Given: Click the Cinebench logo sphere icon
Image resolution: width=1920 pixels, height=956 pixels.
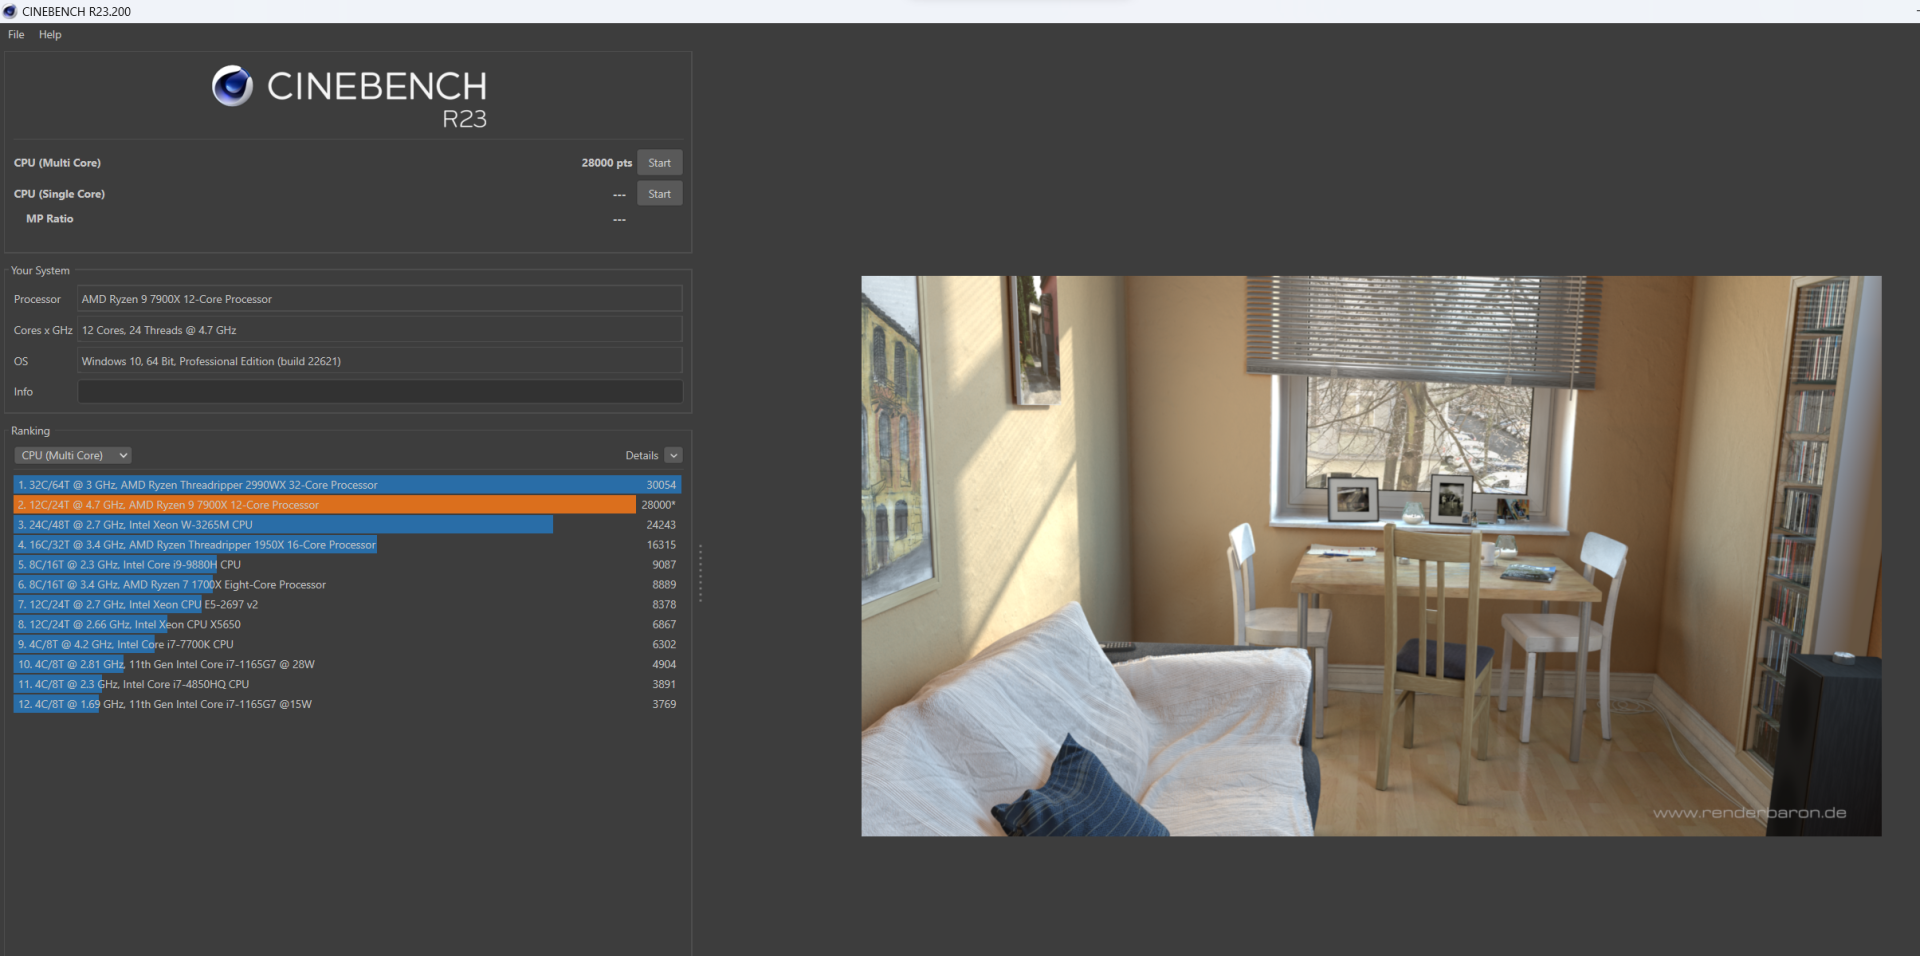Looking at the screenshot, I should click(232, 86).
